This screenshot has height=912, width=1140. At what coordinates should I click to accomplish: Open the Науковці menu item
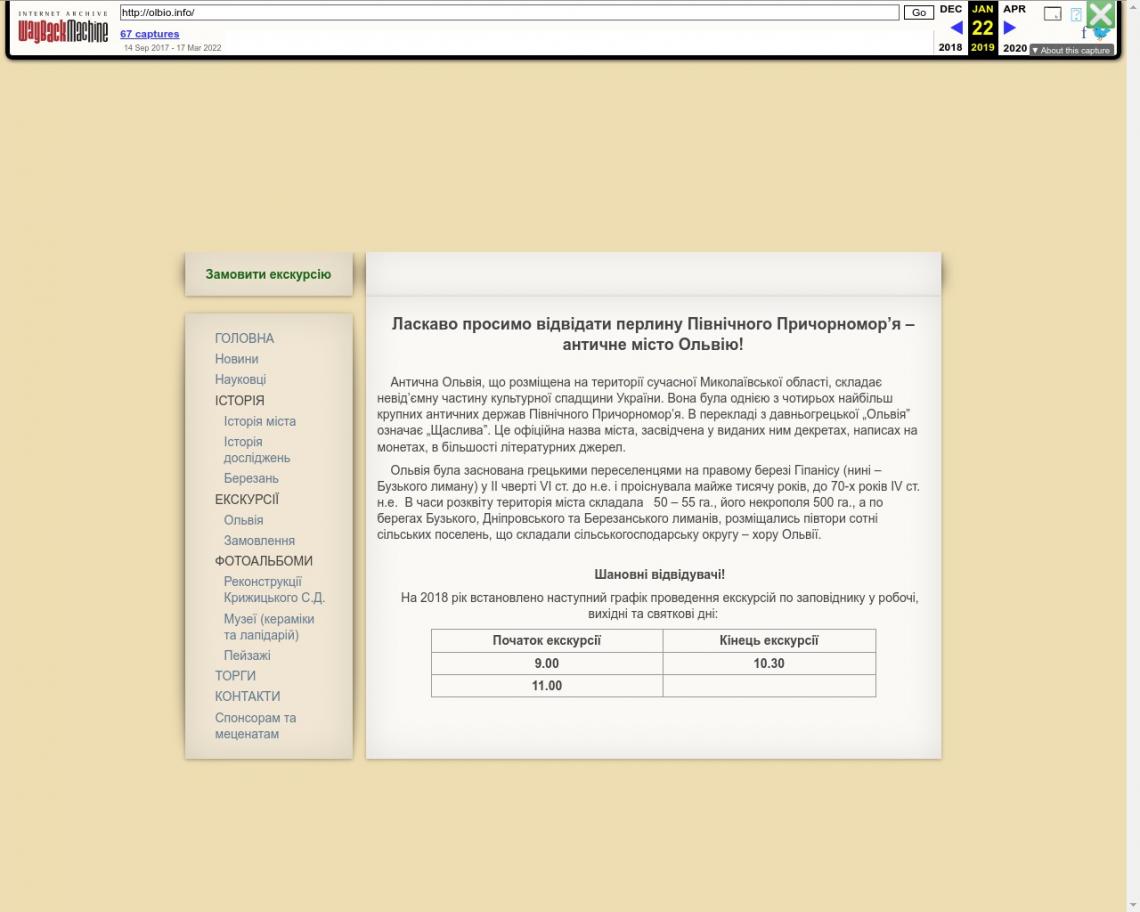[240, 379]
